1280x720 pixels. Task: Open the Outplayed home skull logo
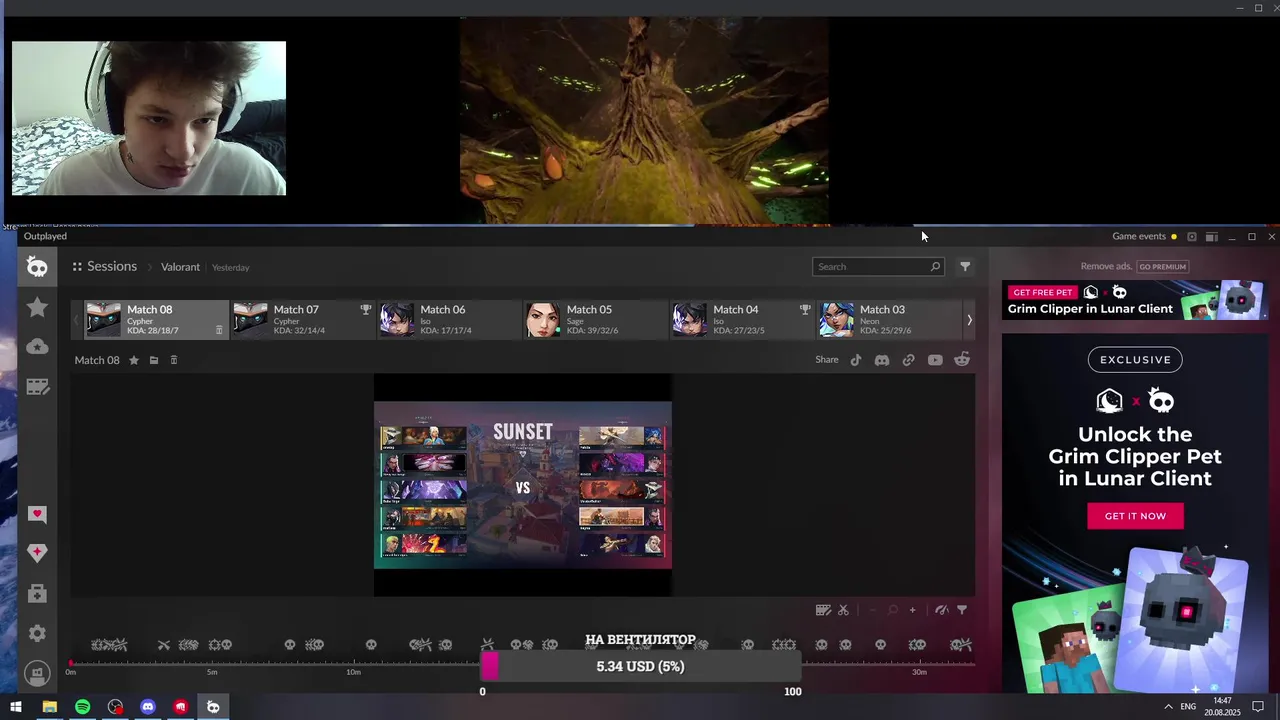click(x=37, y=267)
